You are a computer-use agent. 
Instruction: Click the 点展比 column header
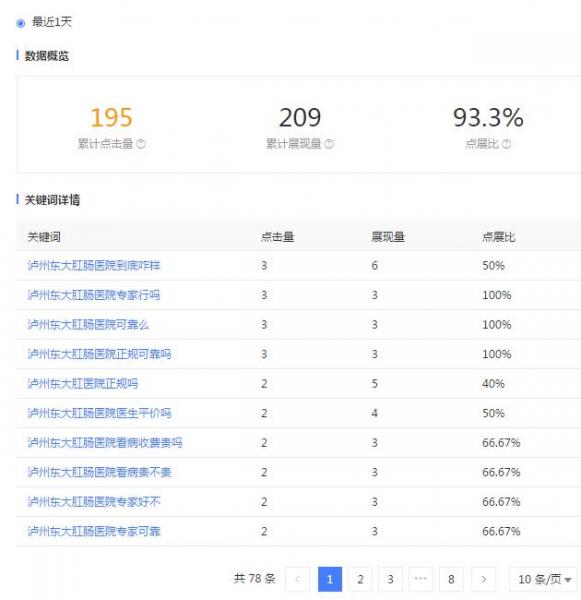pos(499,237)
